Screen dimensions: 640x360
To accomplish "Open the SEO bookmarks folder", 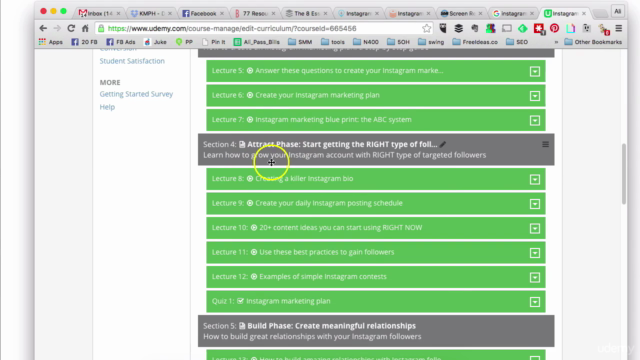I will [x=517, y=42].
